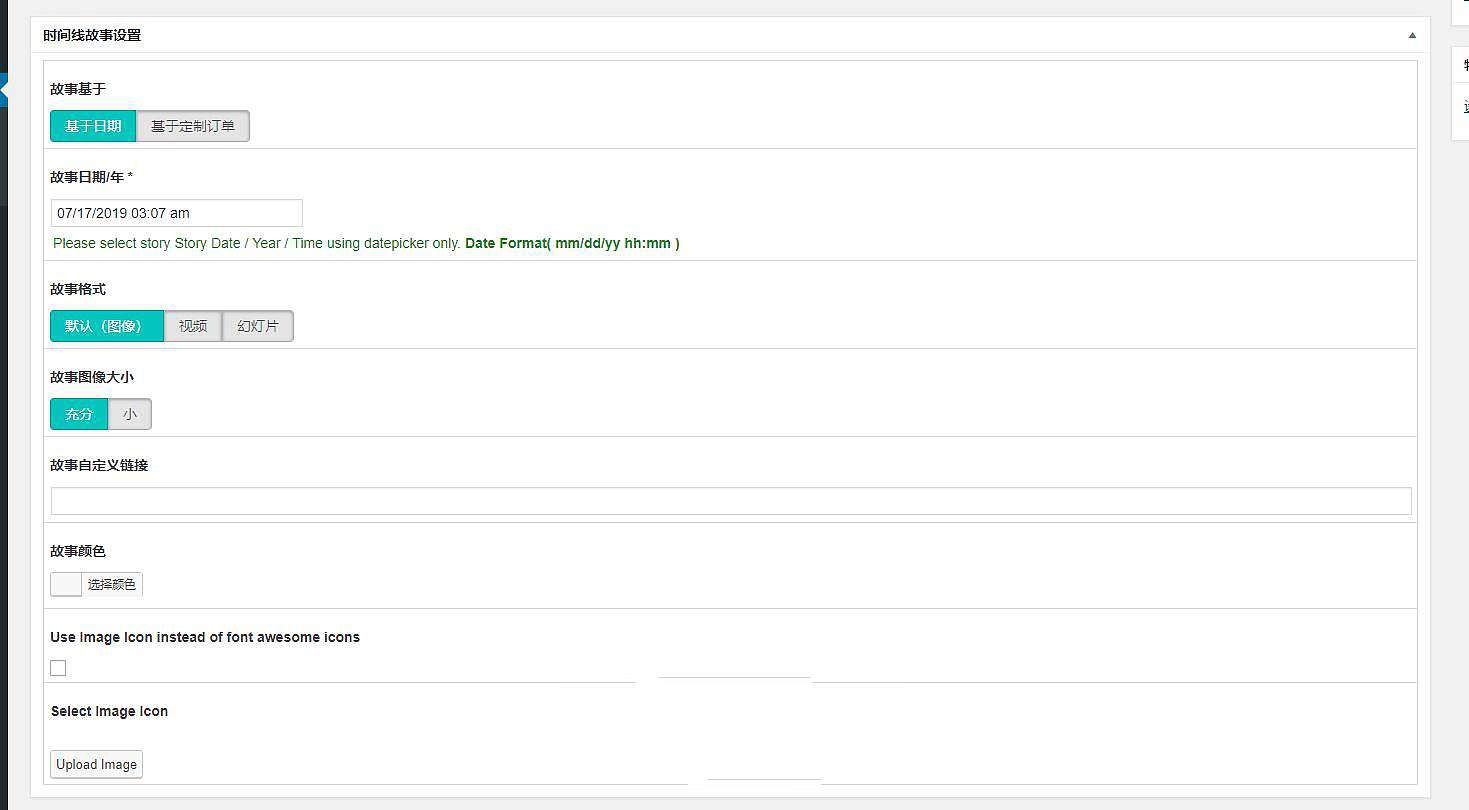Choose the 默认（图像）story format
The image size is (1469, 810).
(x=106, y=326)
